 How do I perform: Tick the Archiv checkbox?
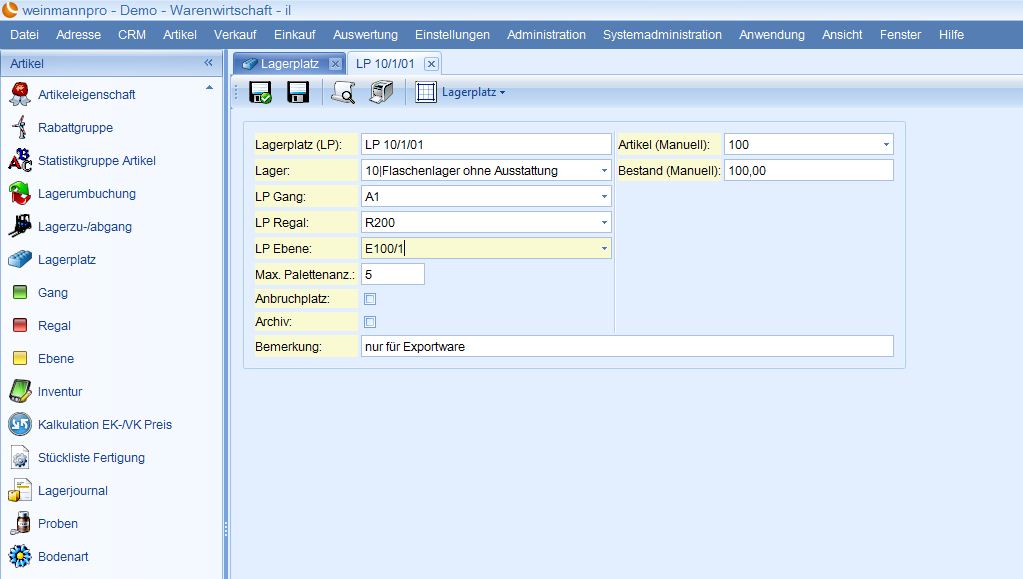point(370,322)
